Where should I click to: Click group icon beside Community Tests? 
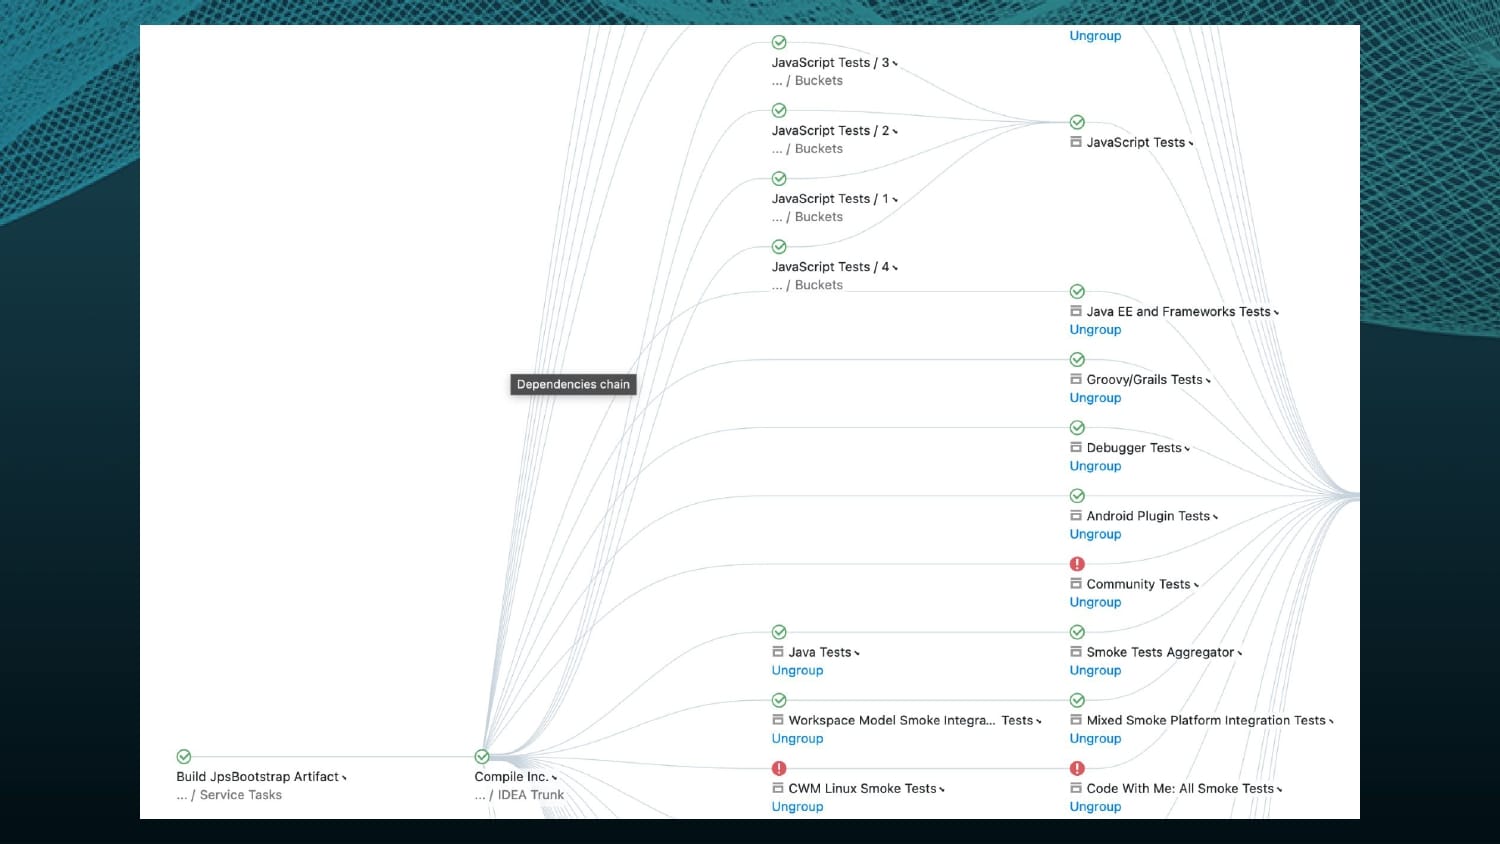click(x=1076, y=583)
